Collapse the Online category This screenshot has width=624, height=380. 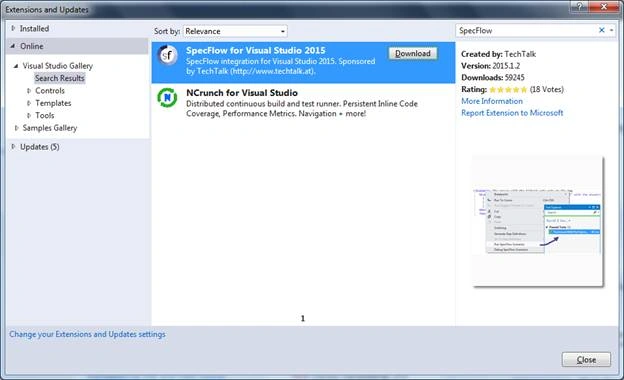(x=13, y=46)
